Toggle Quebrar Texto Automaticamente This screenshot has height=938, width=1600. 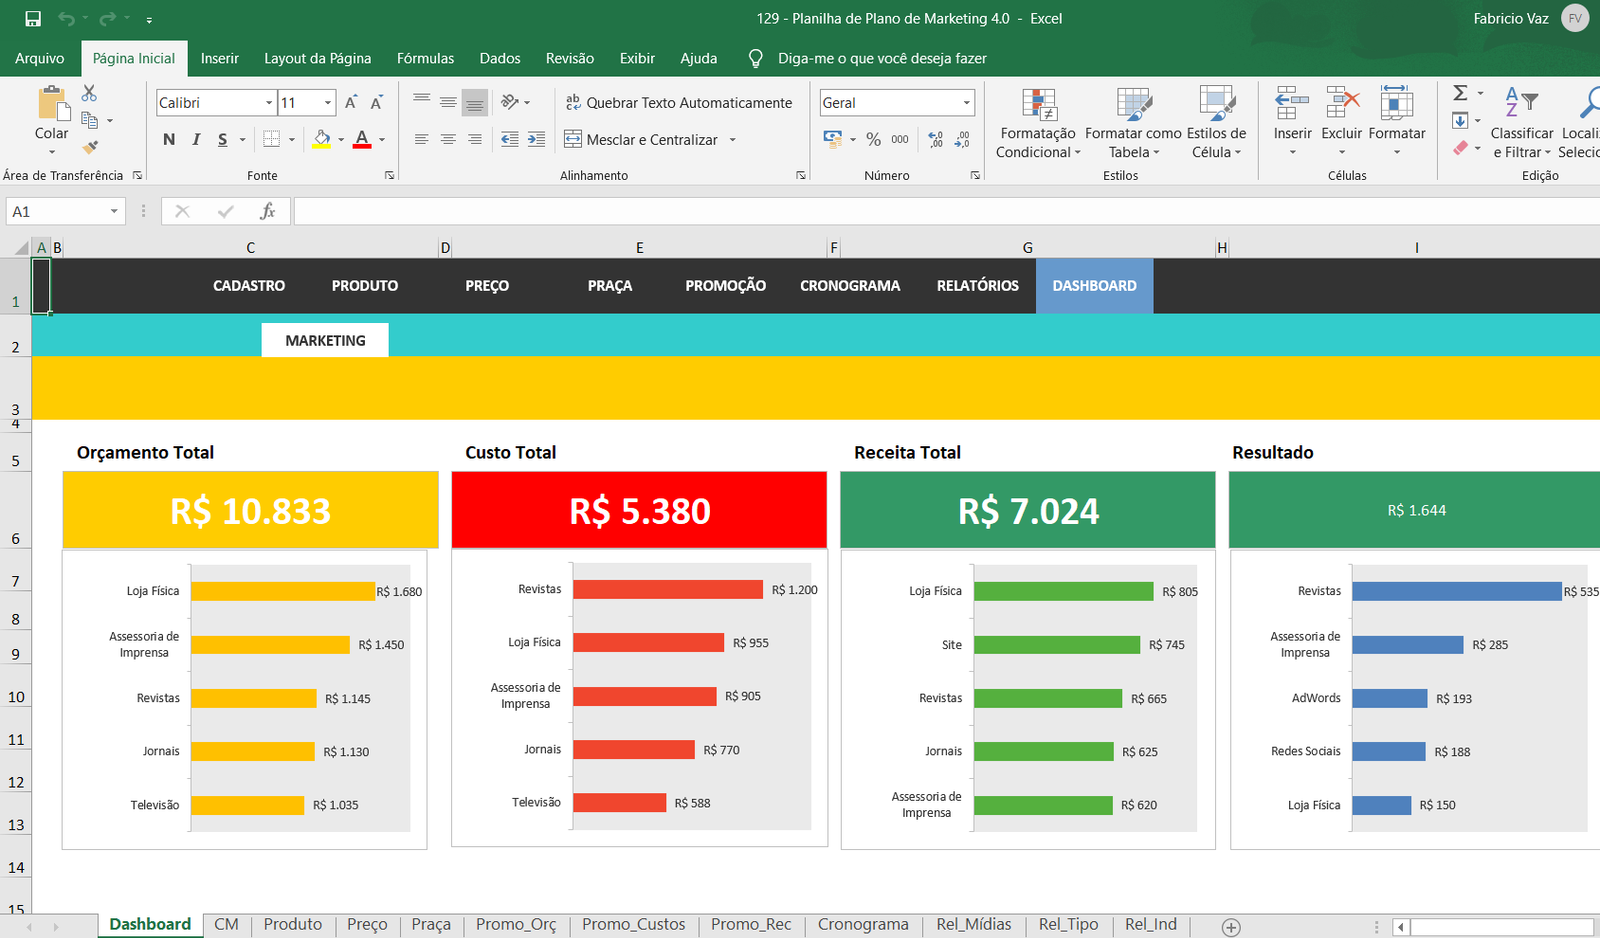click(x=678, y=102)
